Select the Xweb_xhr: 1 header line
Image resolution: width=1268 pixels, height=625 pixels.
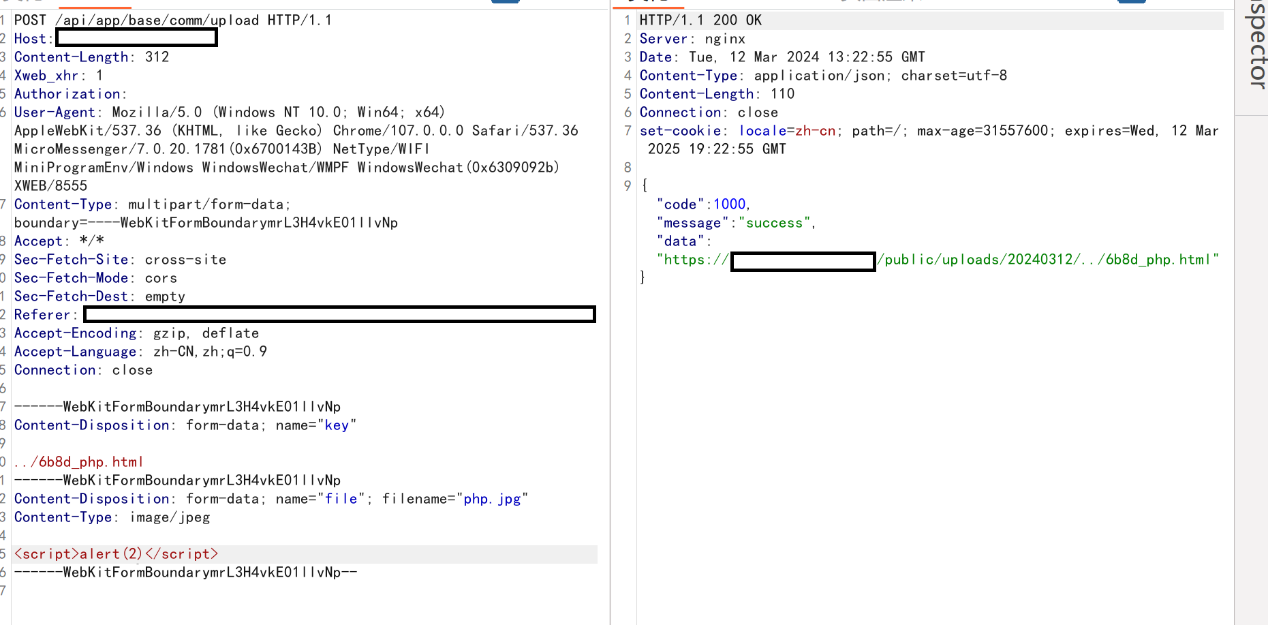(58, 75)
